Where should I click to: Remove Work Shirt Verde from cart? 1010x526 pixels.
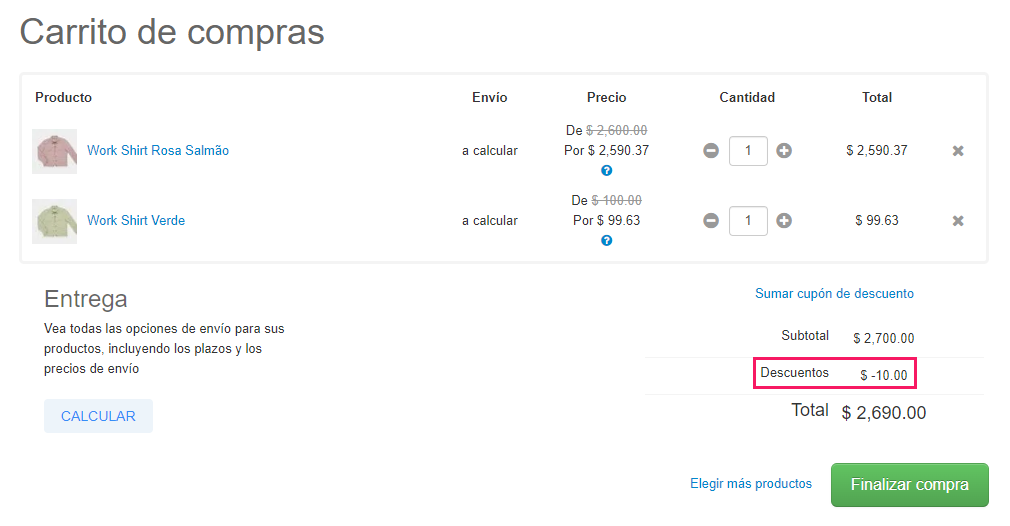[958, 221]
